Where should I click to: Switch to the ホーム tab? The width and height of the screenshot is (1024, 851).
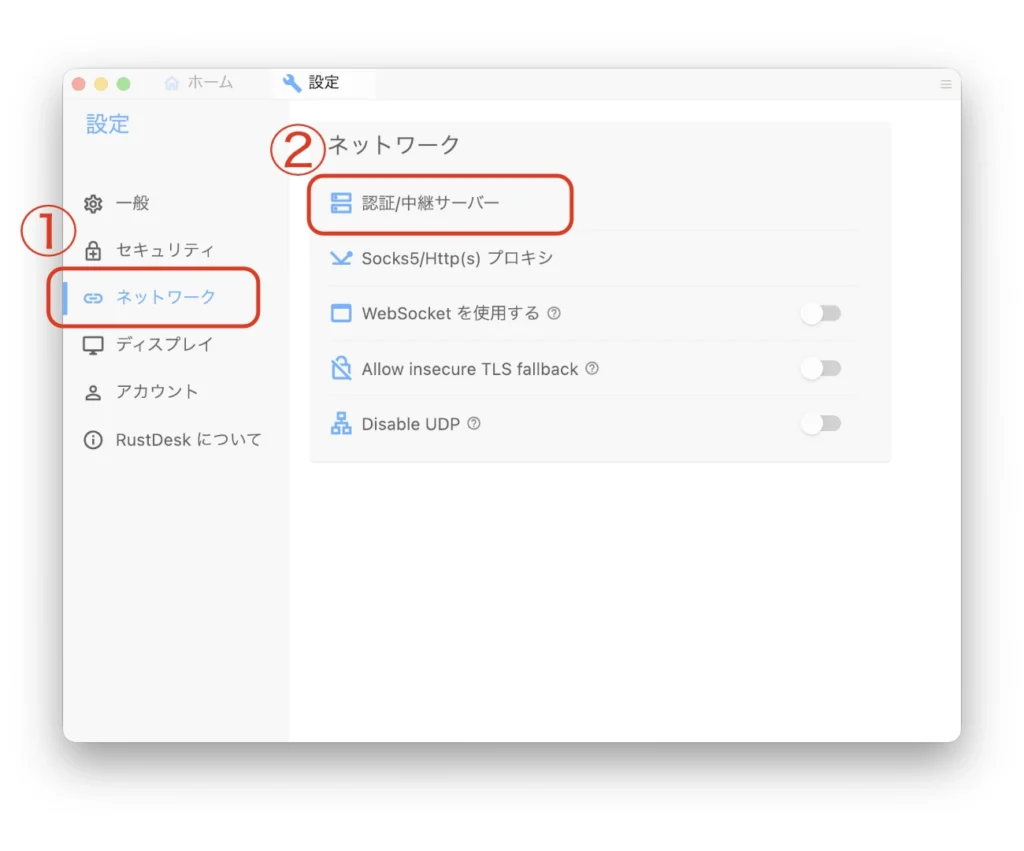(x=199, y=83)
